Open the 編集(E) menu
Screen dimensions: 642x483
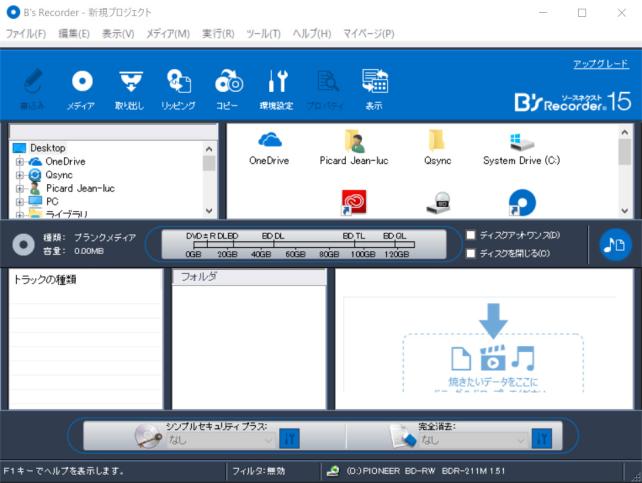click(74, 34)
